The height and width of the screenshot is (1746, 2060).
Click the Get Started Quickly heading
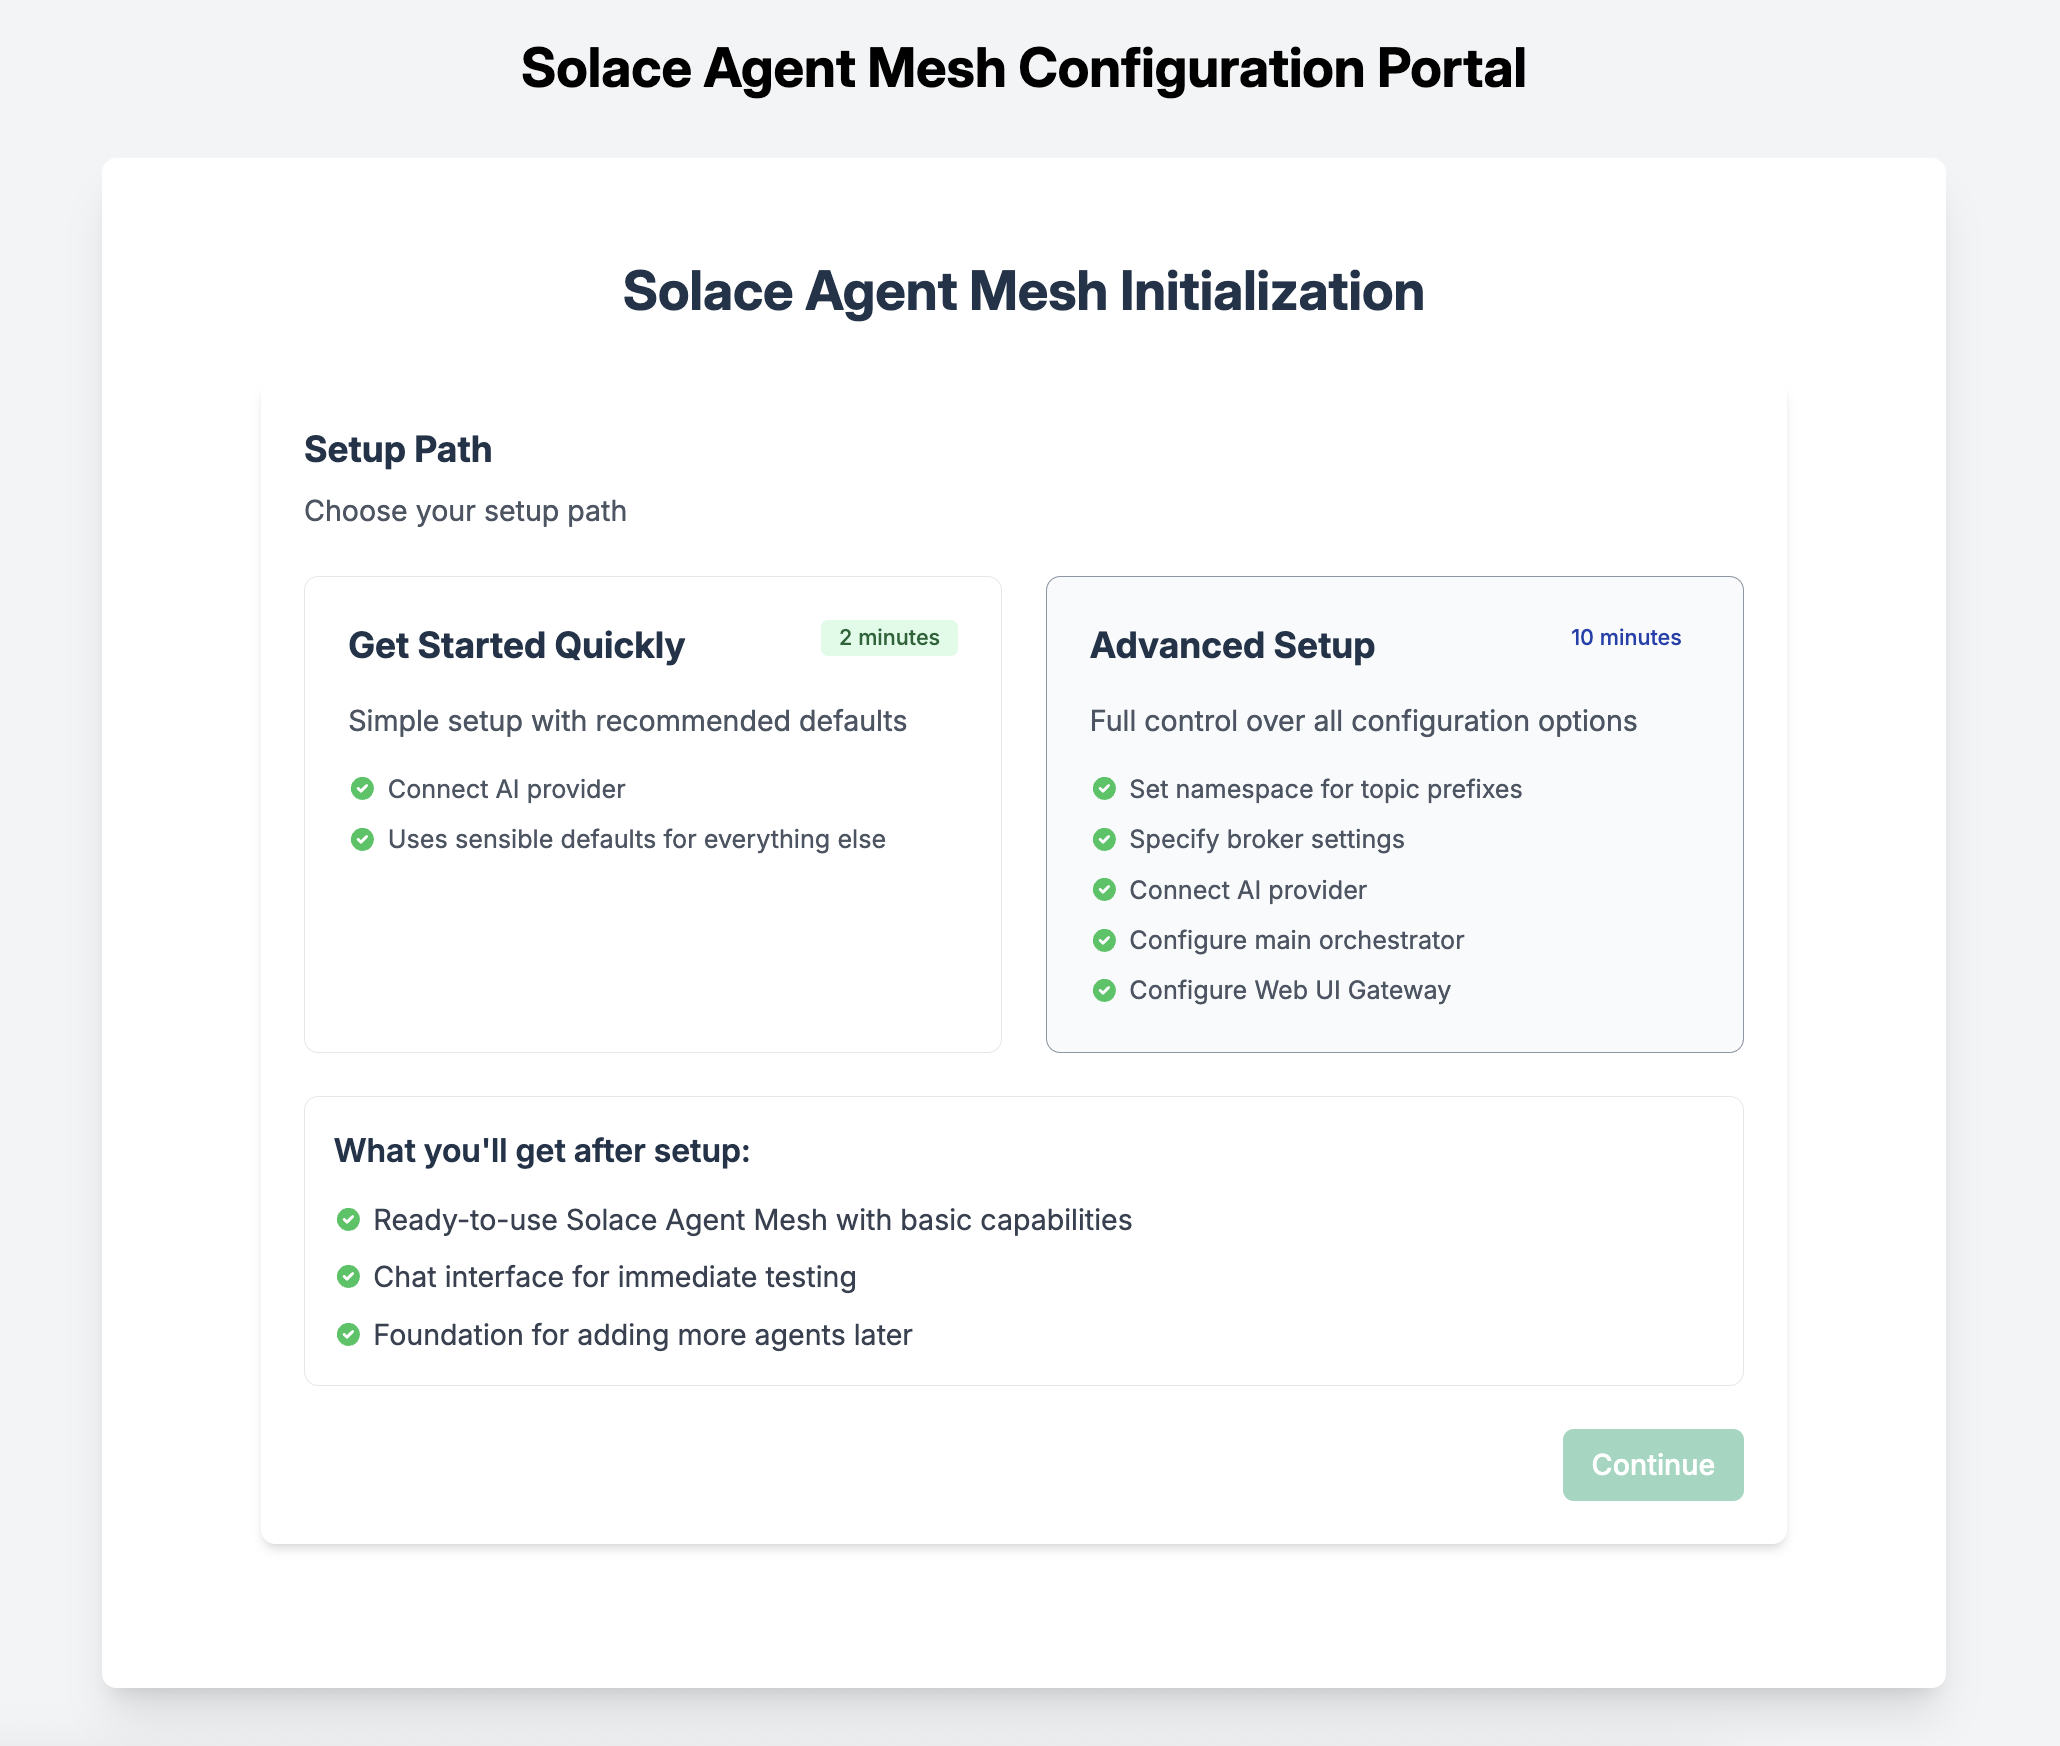(x=516, y=645)
